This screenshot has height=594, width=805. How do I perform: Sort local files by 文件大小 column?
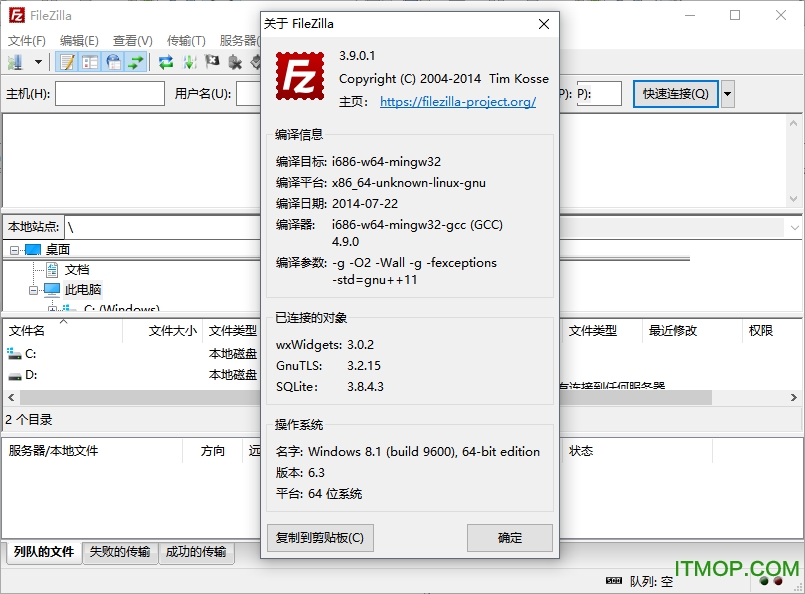(x=162, y=331)
